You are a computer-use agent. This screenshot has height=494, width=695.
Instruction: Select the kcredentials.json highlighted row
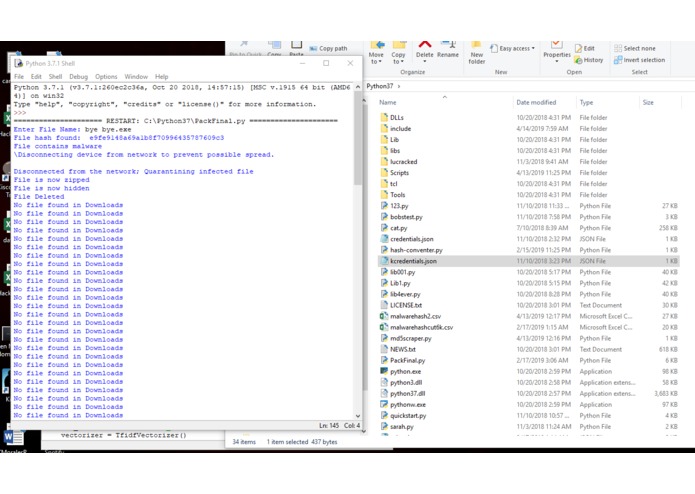pos(530,261)
